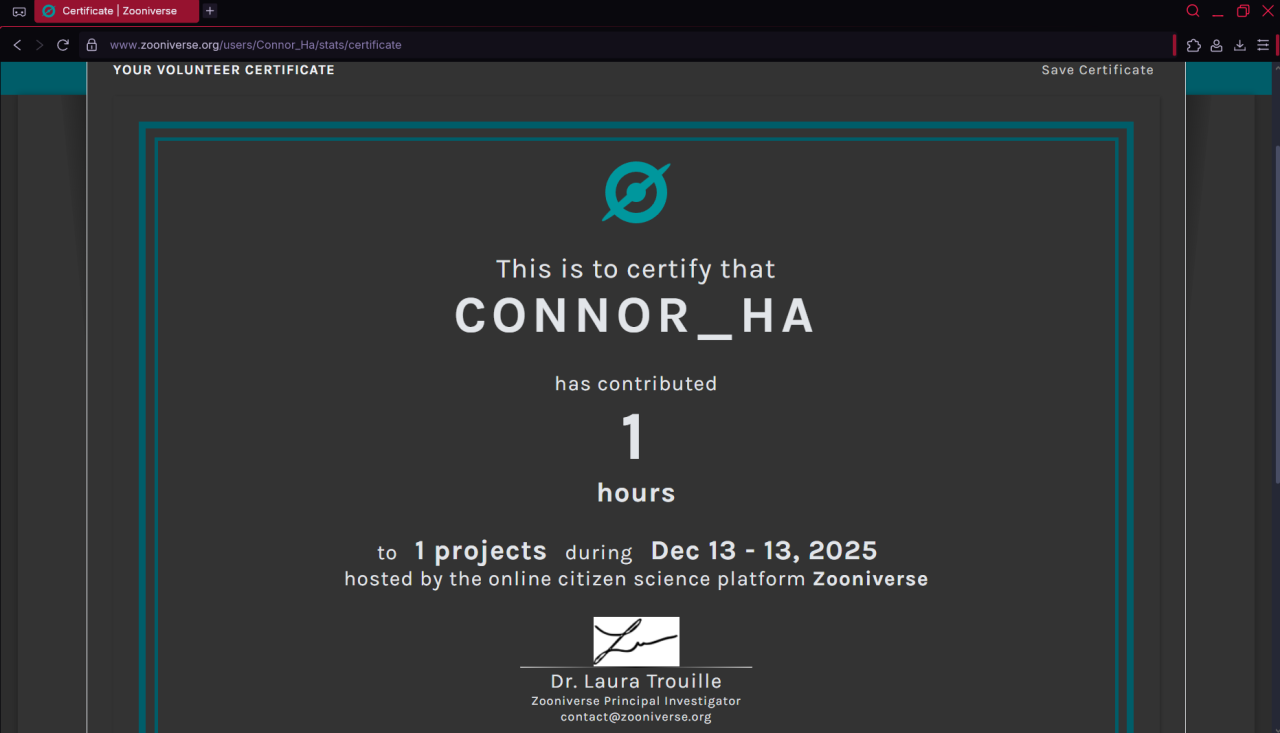The width and height of the screenshot is (1280, 733).
Task: Select the Certificate | Zooniverse tab
Action: point(117,11)
